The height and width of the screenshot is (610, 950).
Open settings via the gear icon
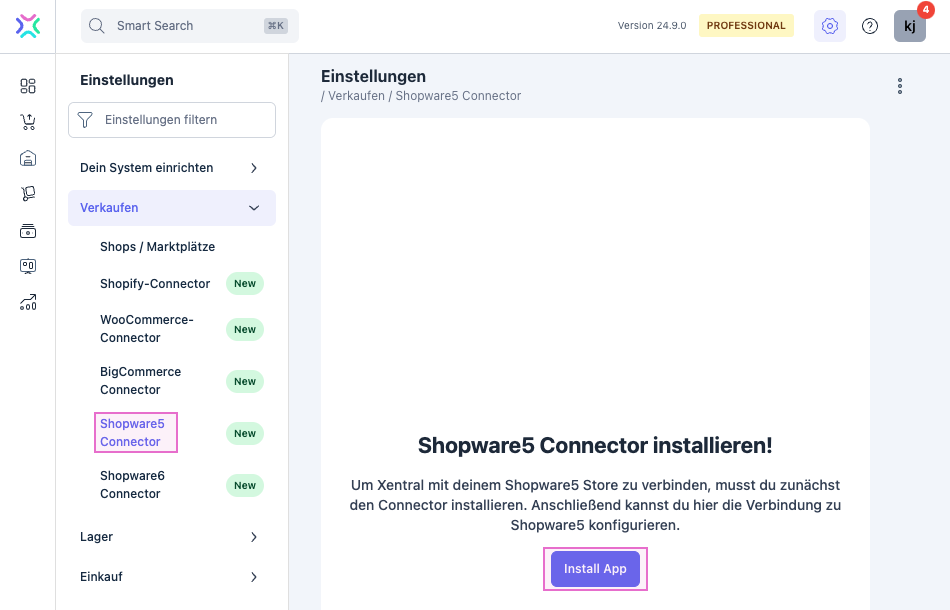pyautogui.click(x=829, y=26)
